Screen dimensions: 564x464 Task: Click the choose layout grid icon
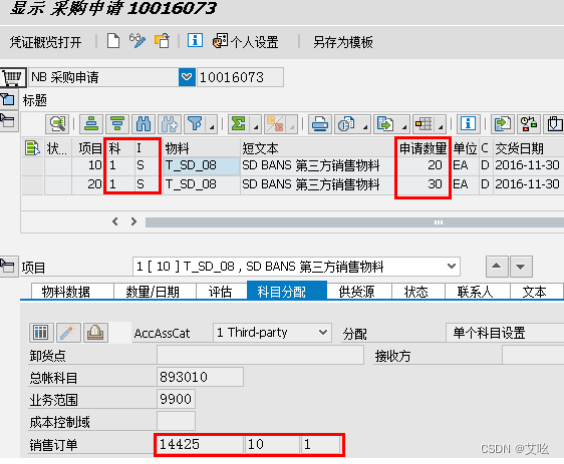coord(424,124)
